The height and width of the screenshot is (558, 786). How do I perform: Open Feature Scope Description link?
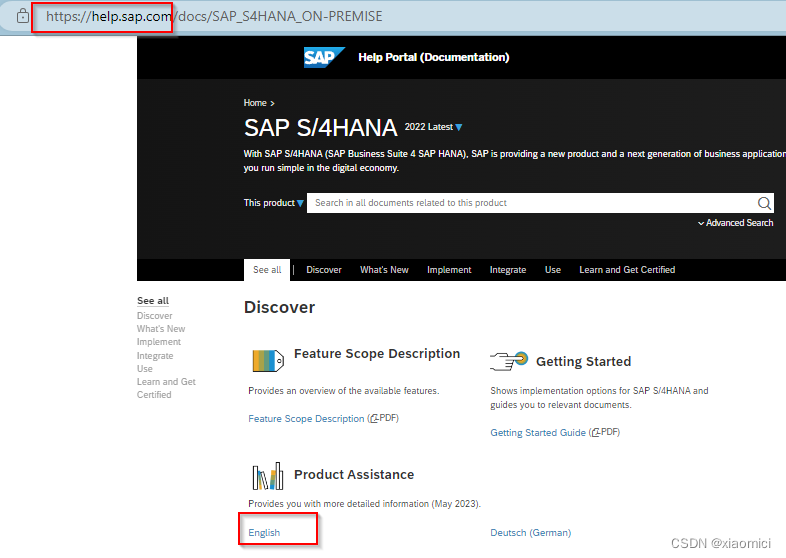306,419
